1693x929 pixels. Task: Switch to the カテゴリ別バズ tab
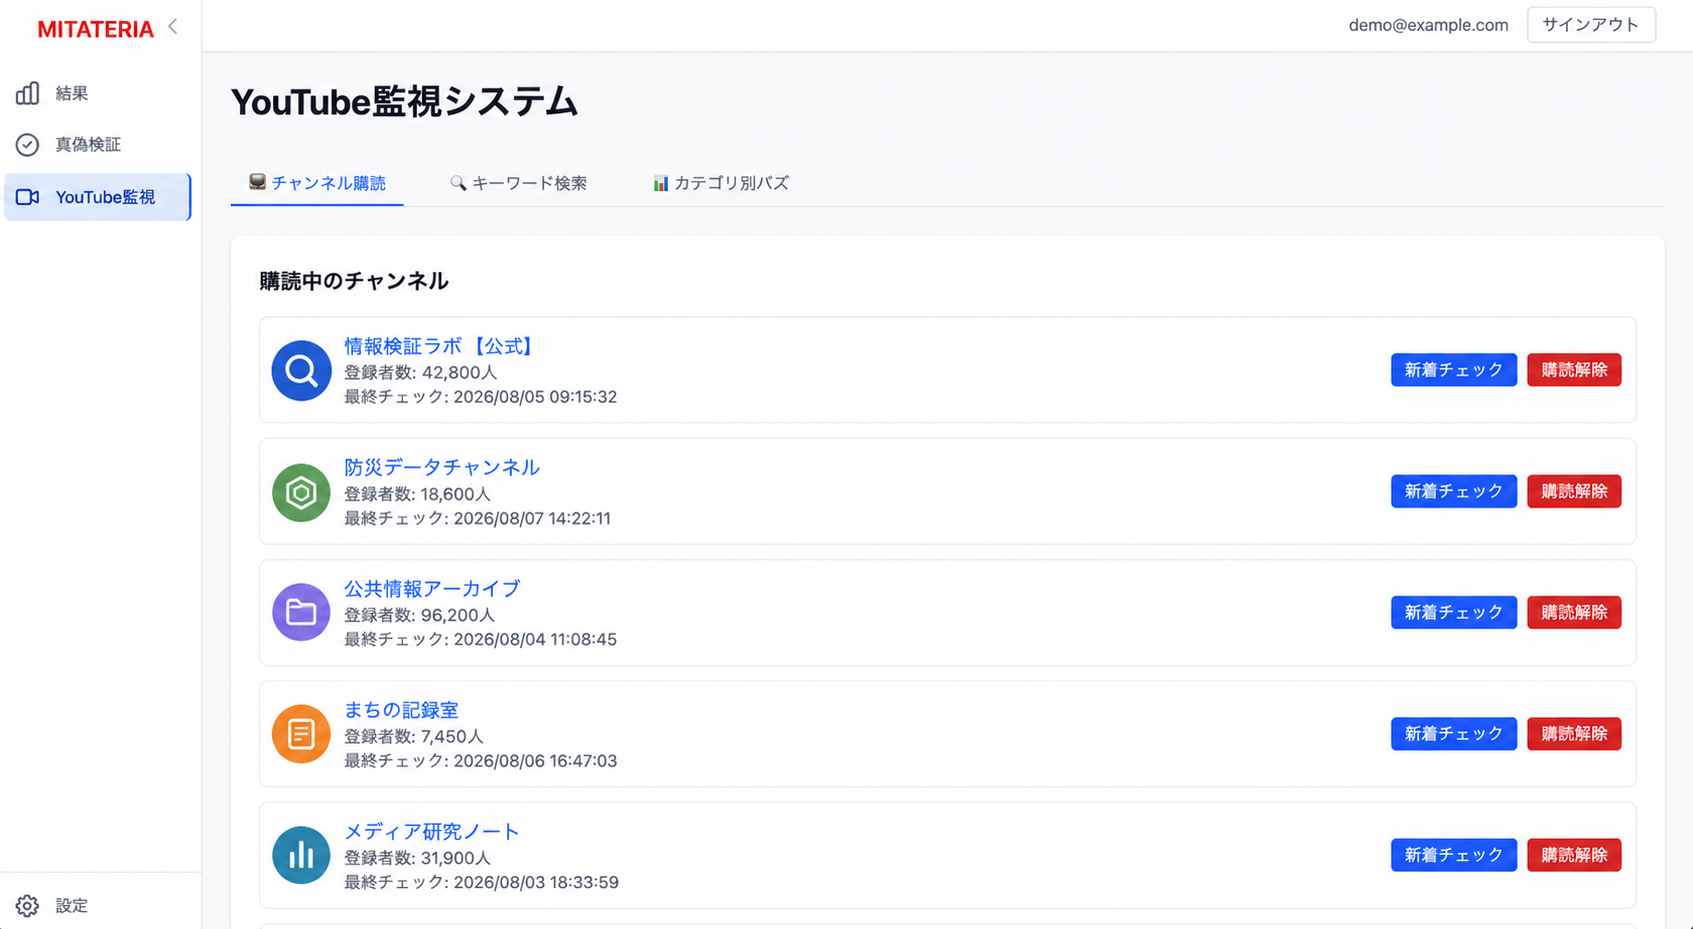point(720,183)
